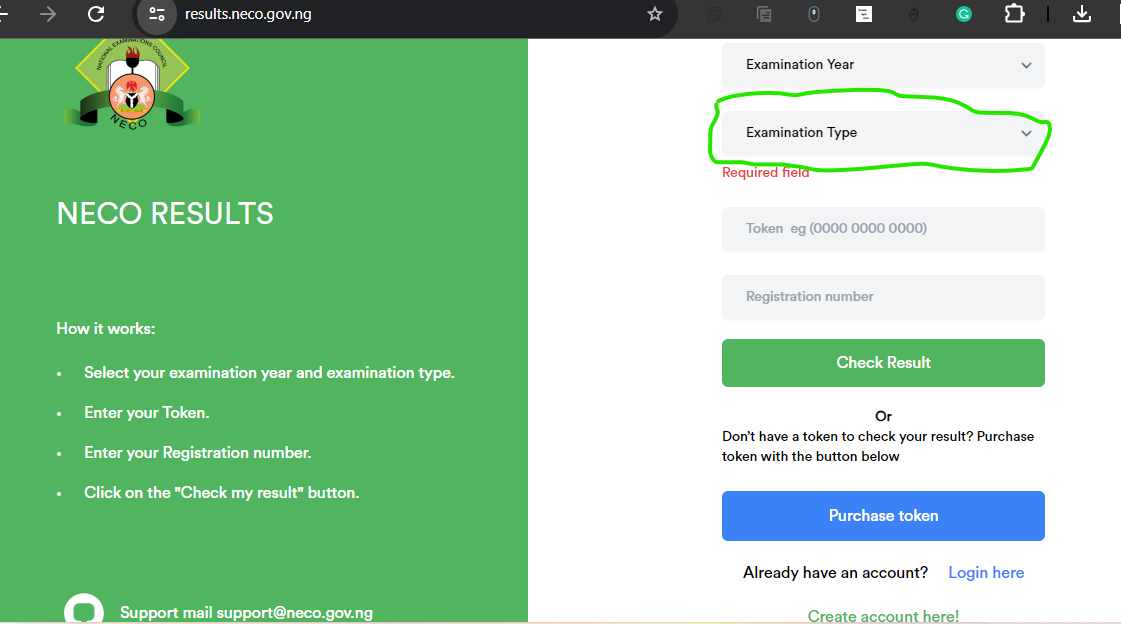Reload the page with the refresh icon
Screen dimensions: 1121x624
pyautogui.click(x=96, y=14)
